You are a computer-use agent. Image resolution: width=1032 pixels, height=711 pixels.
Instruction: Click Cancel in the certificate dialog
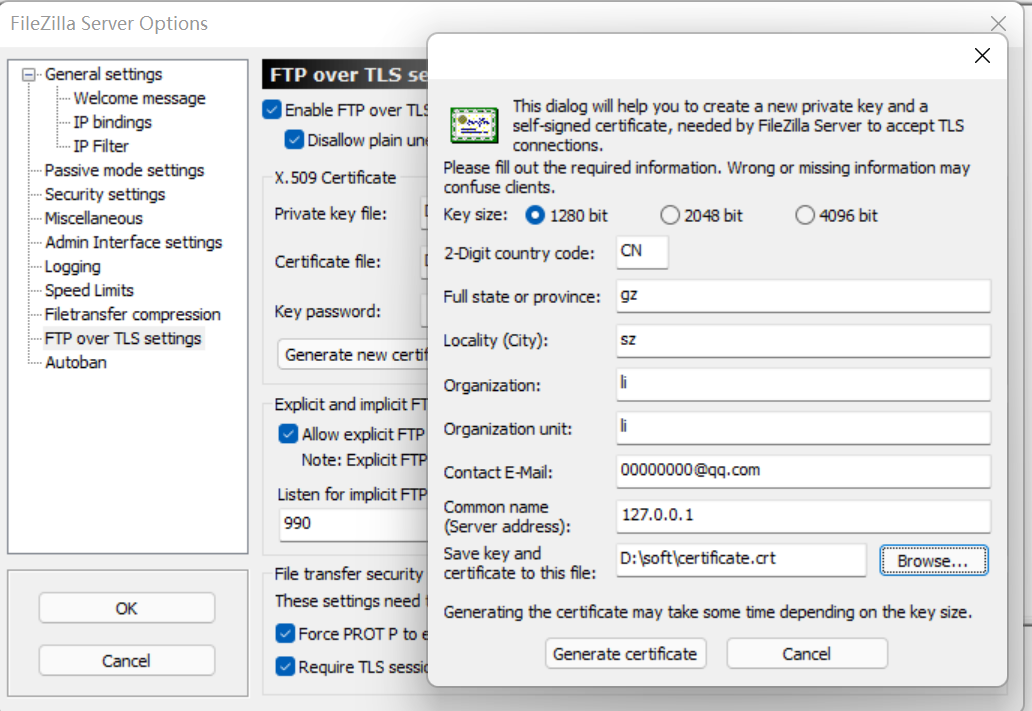pyautogui.click(x=807, y=654)
